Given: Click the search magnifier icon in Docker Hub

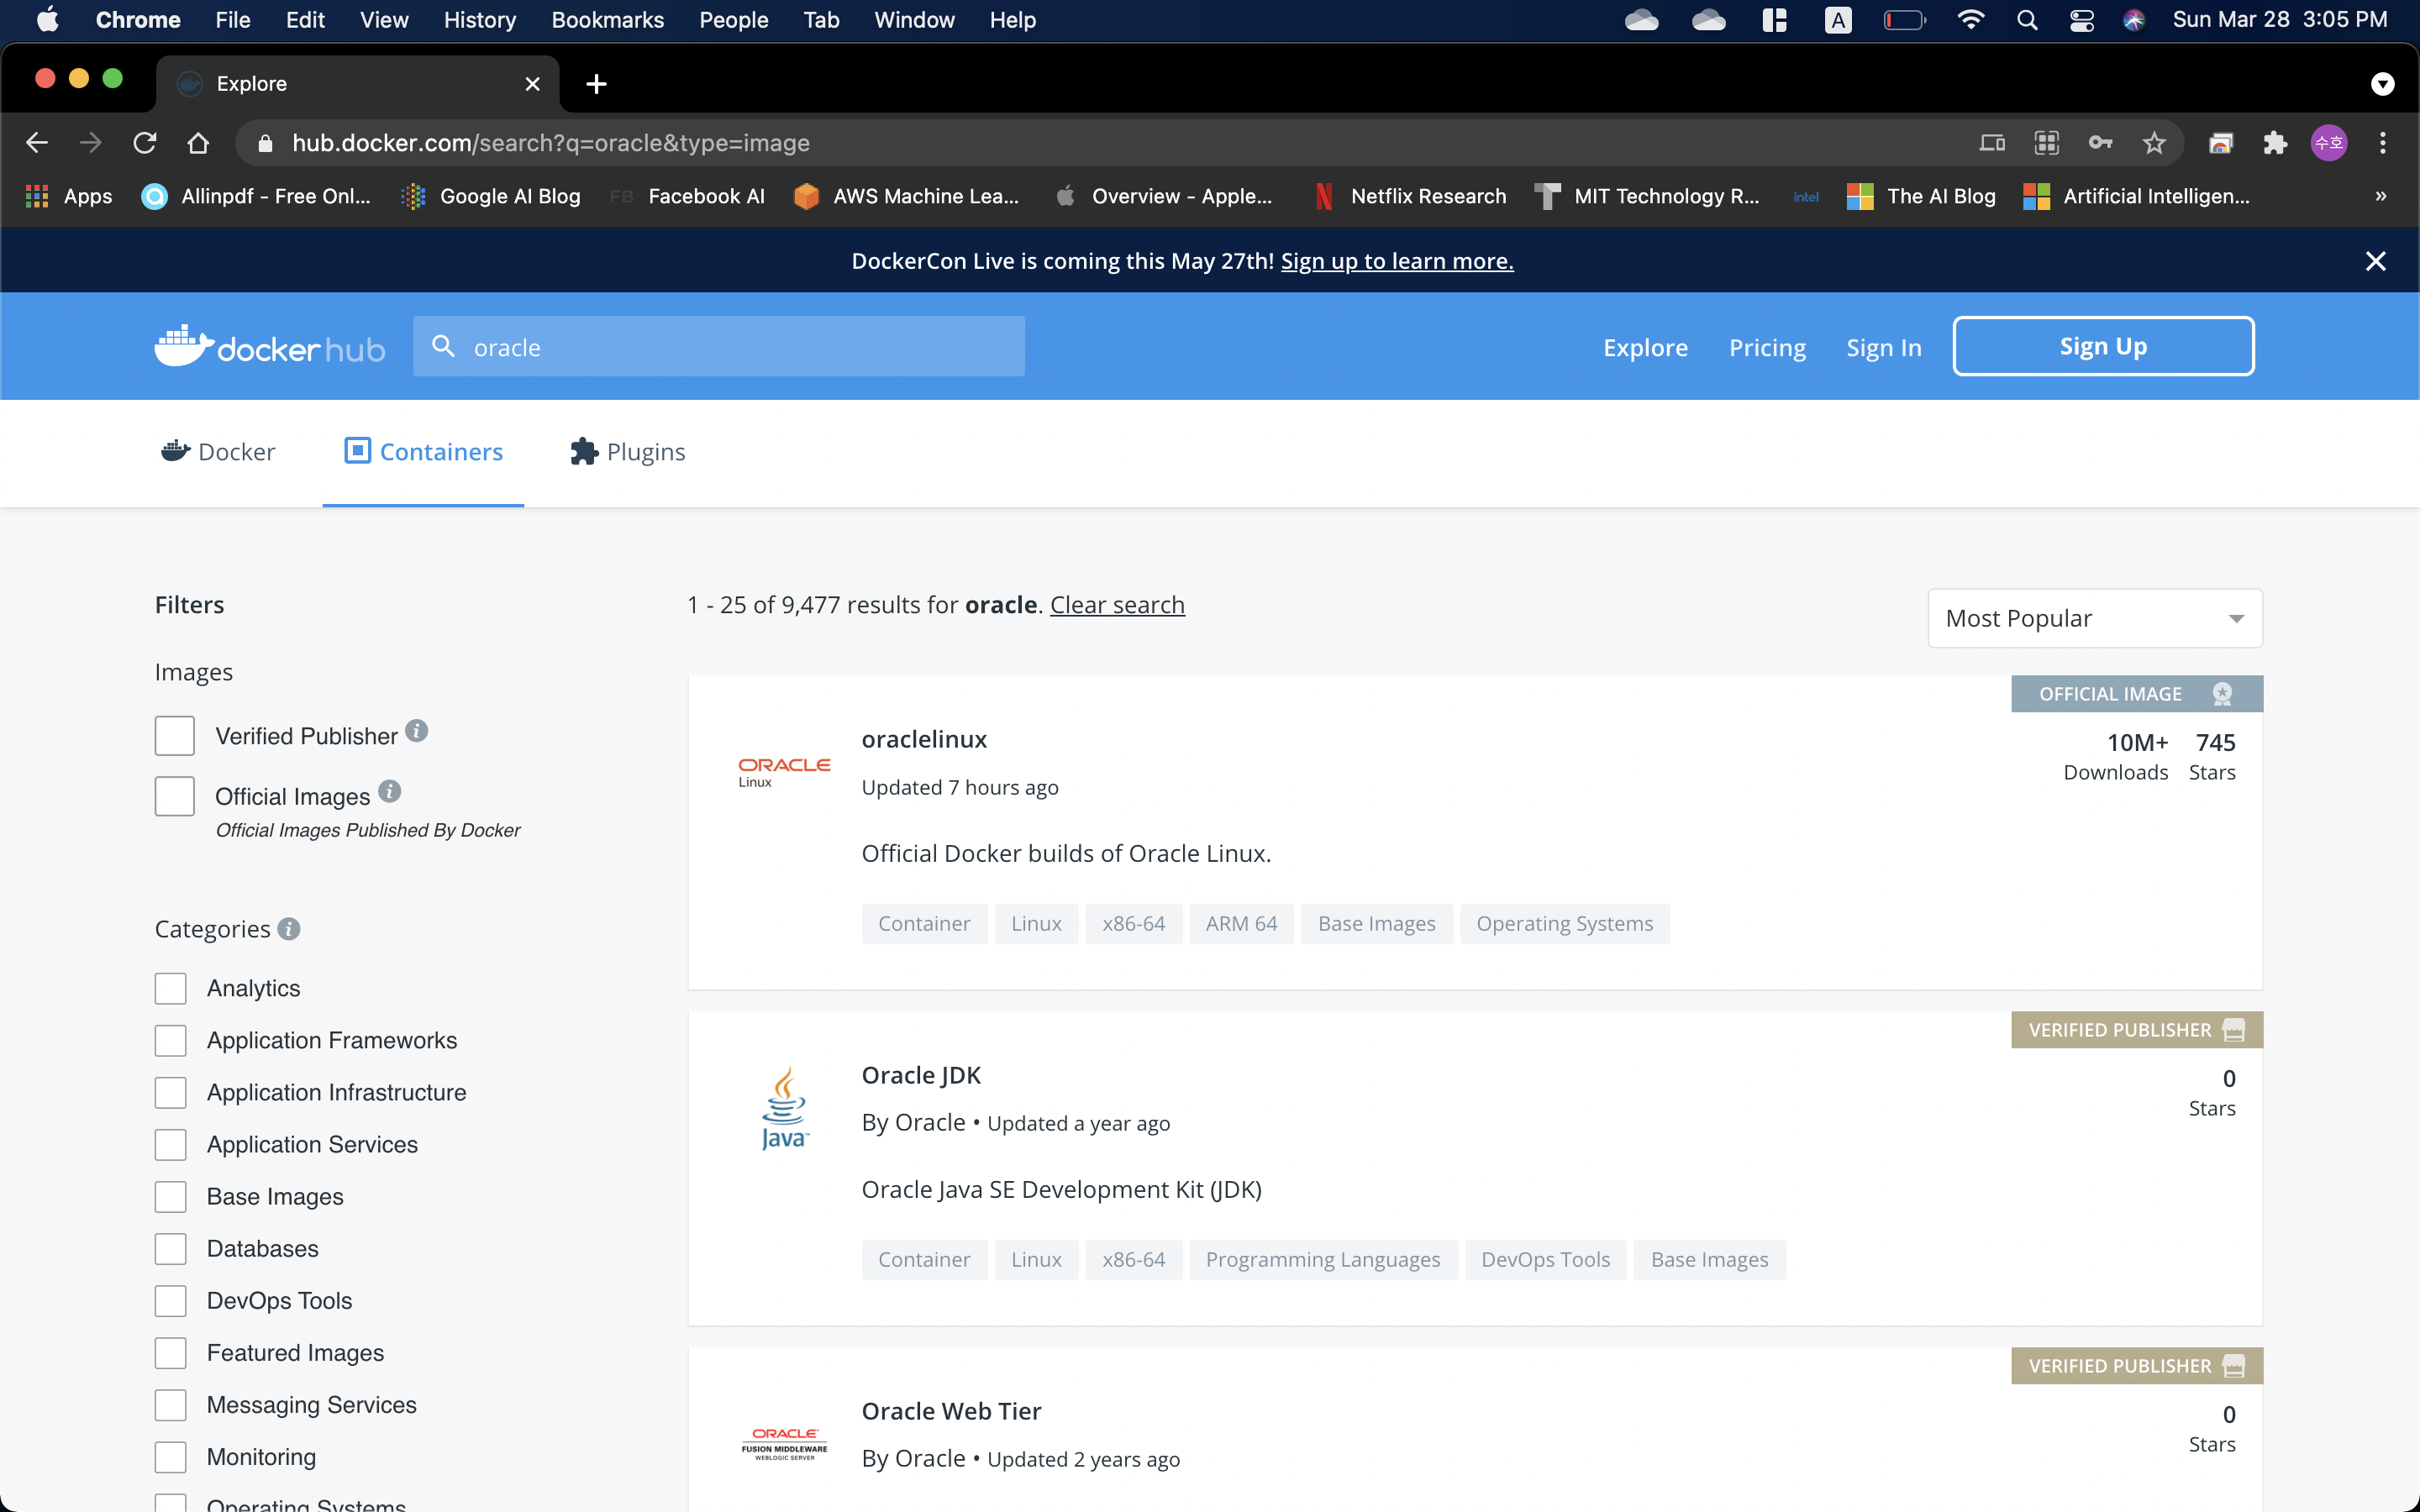Looking at the screenshot, I should click(x=443, y=346).
